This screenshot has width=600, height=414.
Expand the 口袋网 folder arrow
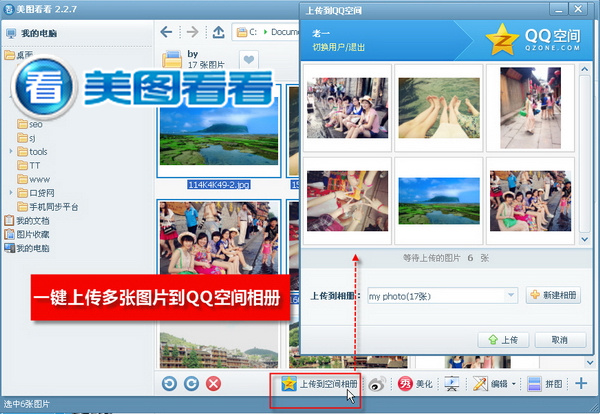11,192
